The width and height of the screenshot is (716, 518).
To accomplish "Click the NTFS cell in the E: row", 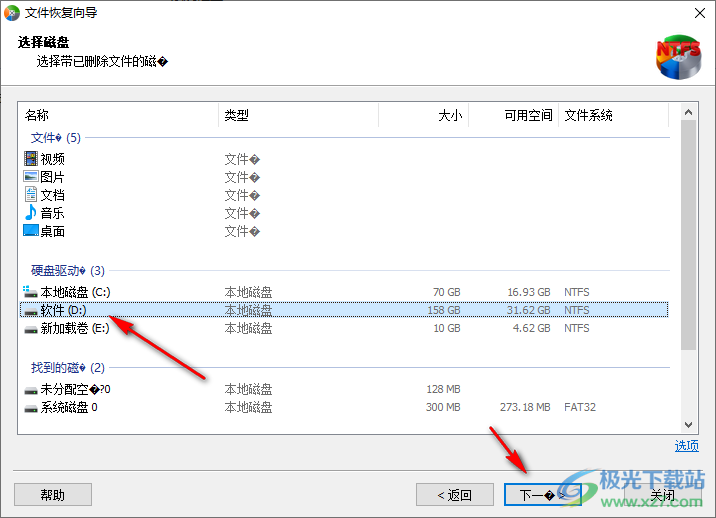I will click(x=577, y=328).
